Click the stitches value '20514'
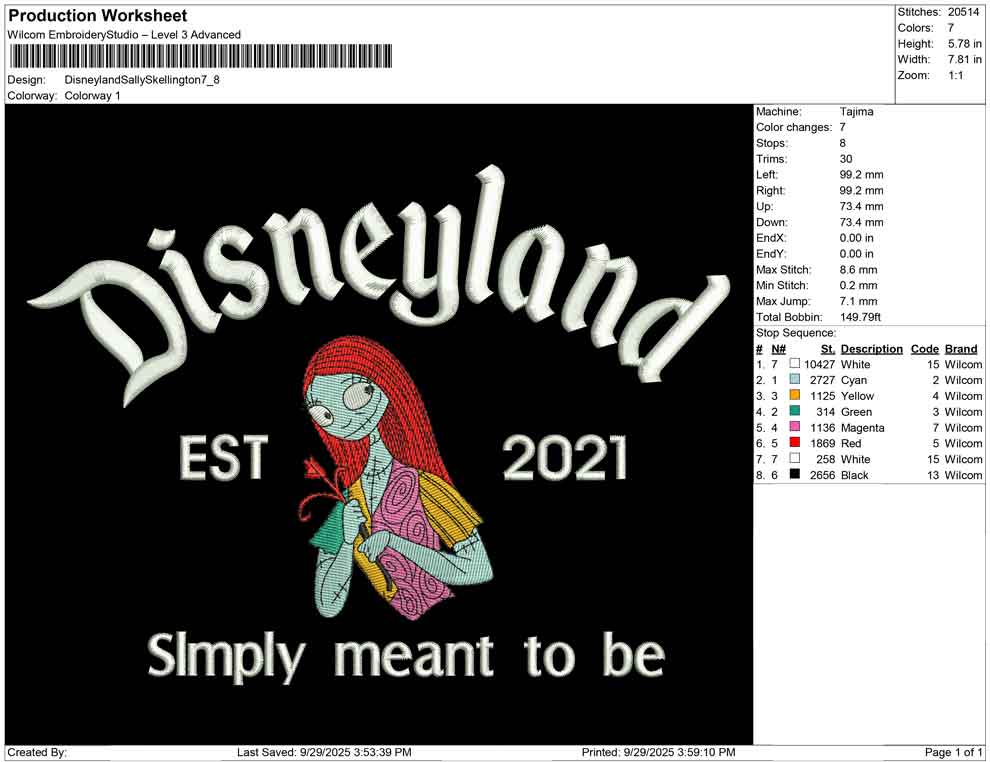990x762 pixels. 963,12
